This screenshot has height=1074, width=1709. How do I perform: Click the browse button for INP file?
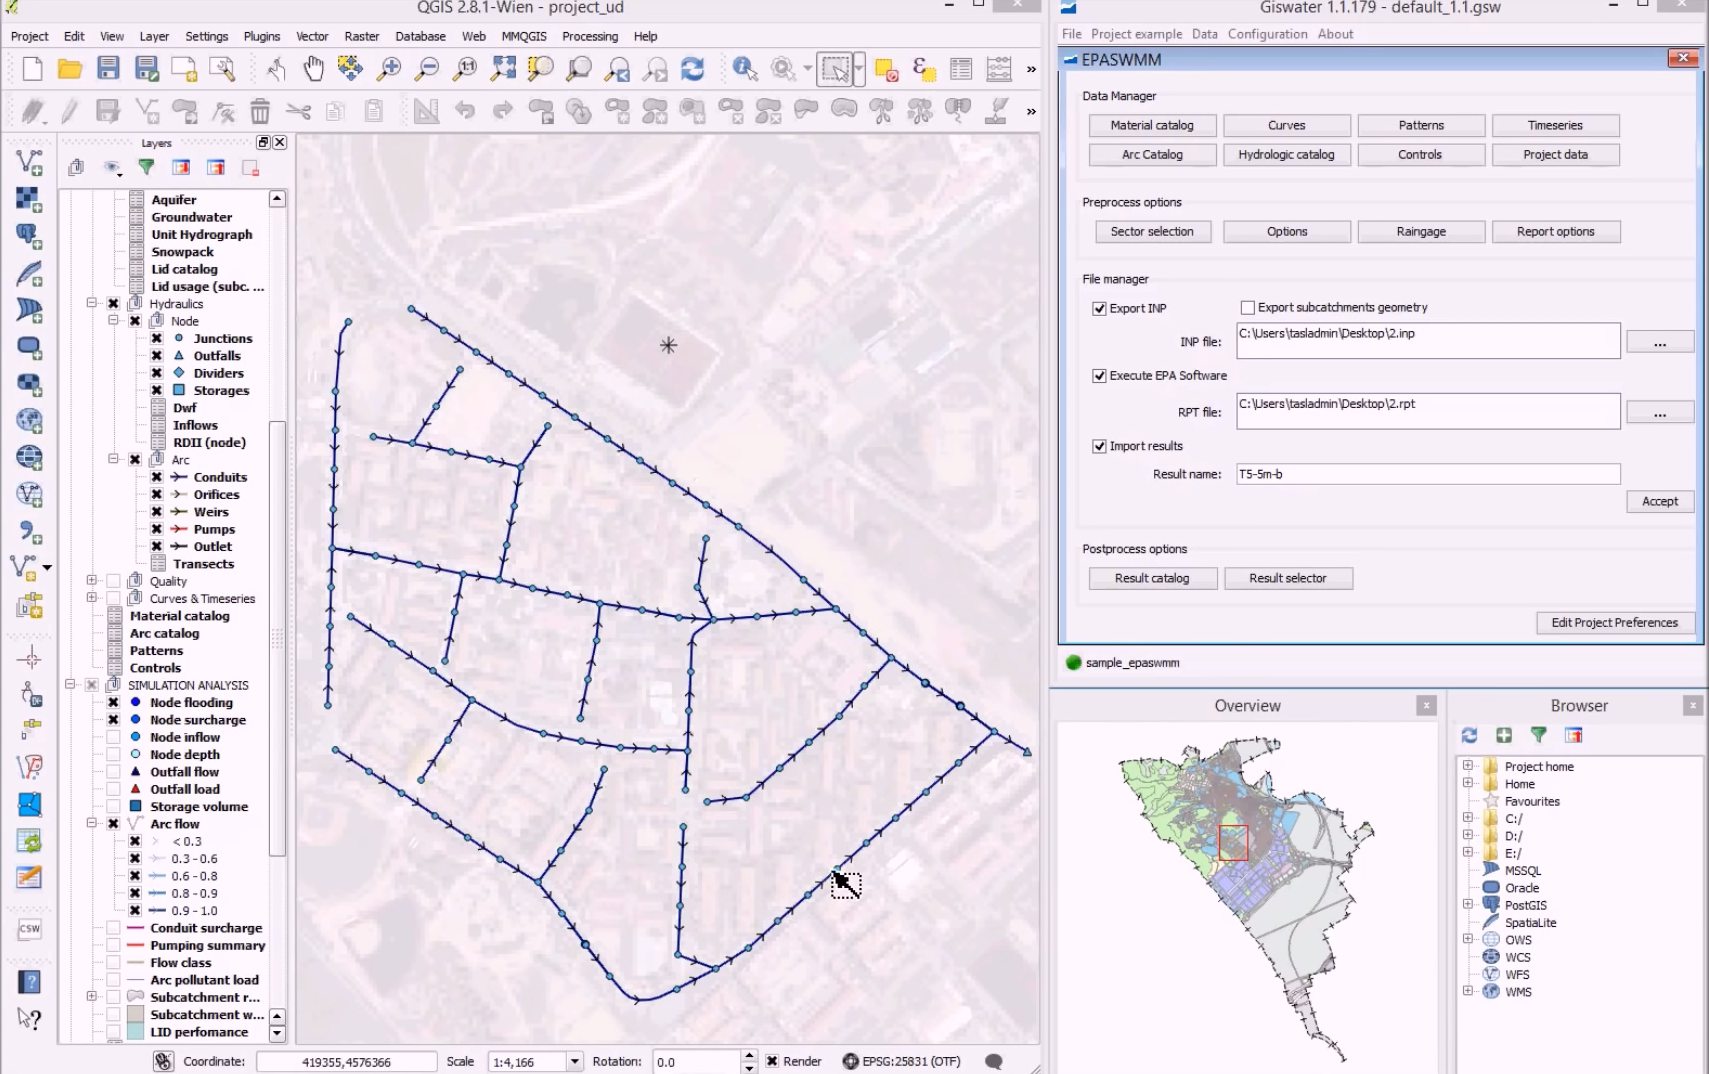pos(1660,342)
